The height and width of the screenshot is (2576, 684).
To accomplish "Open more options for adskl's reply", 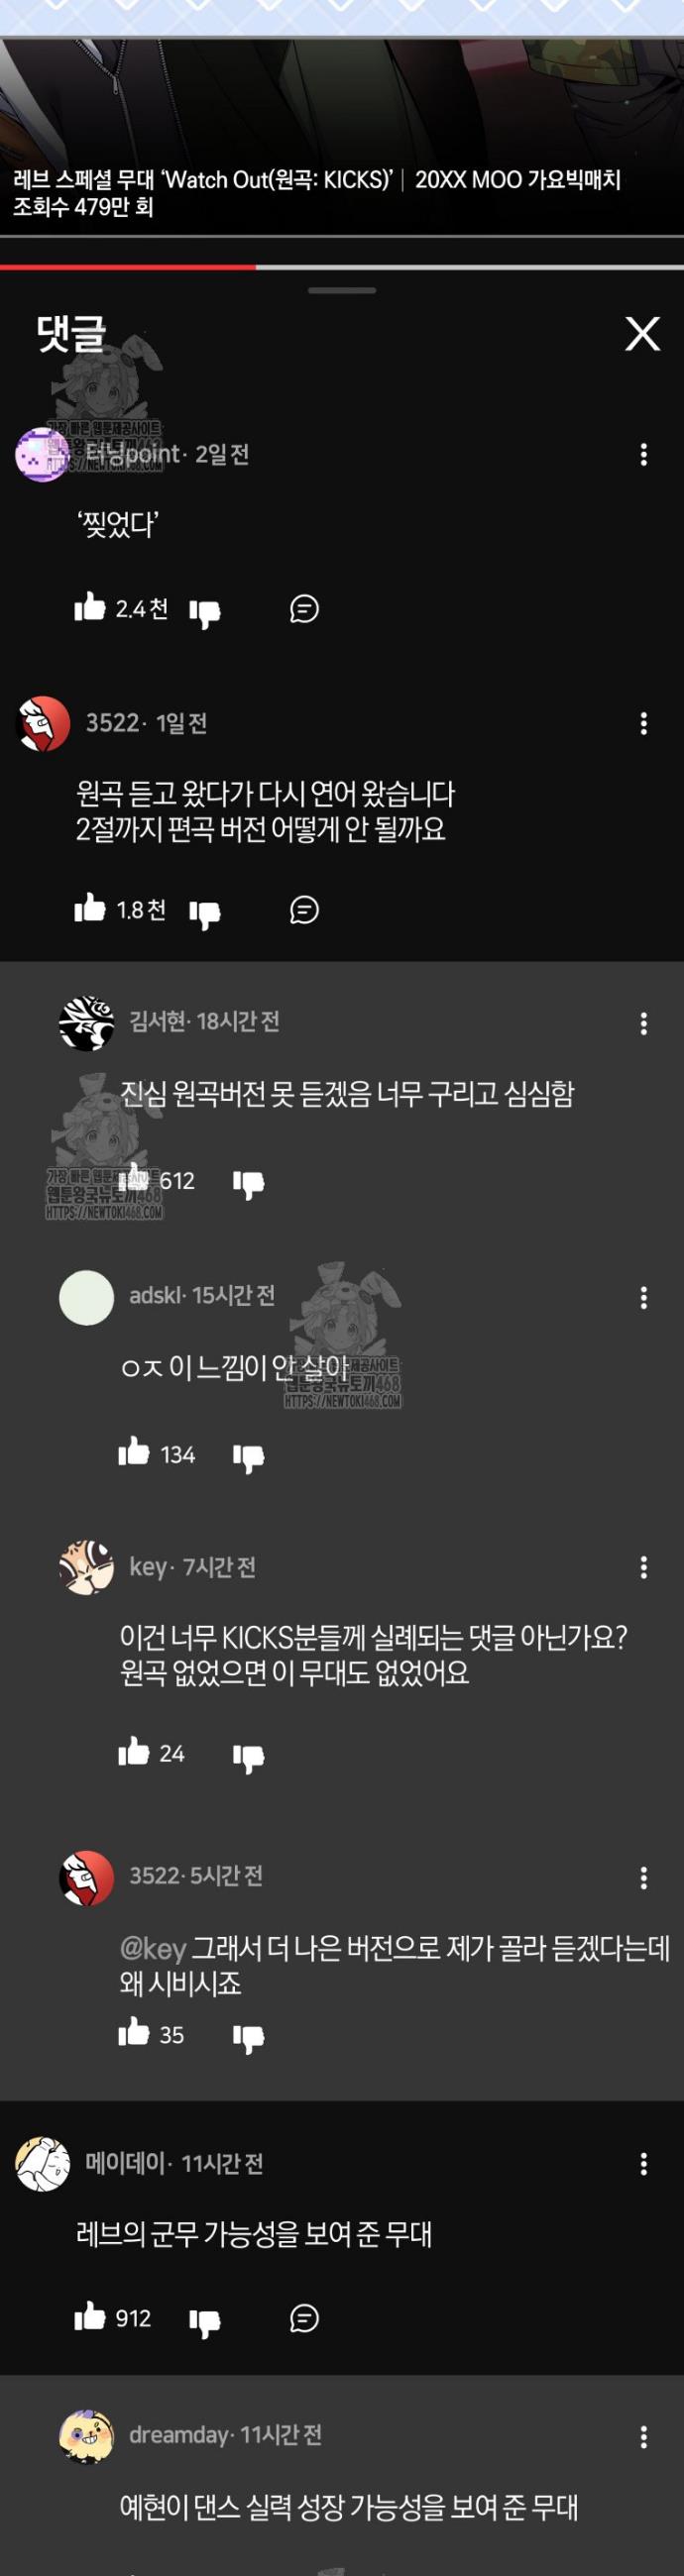I will [x=643, y=1297].
